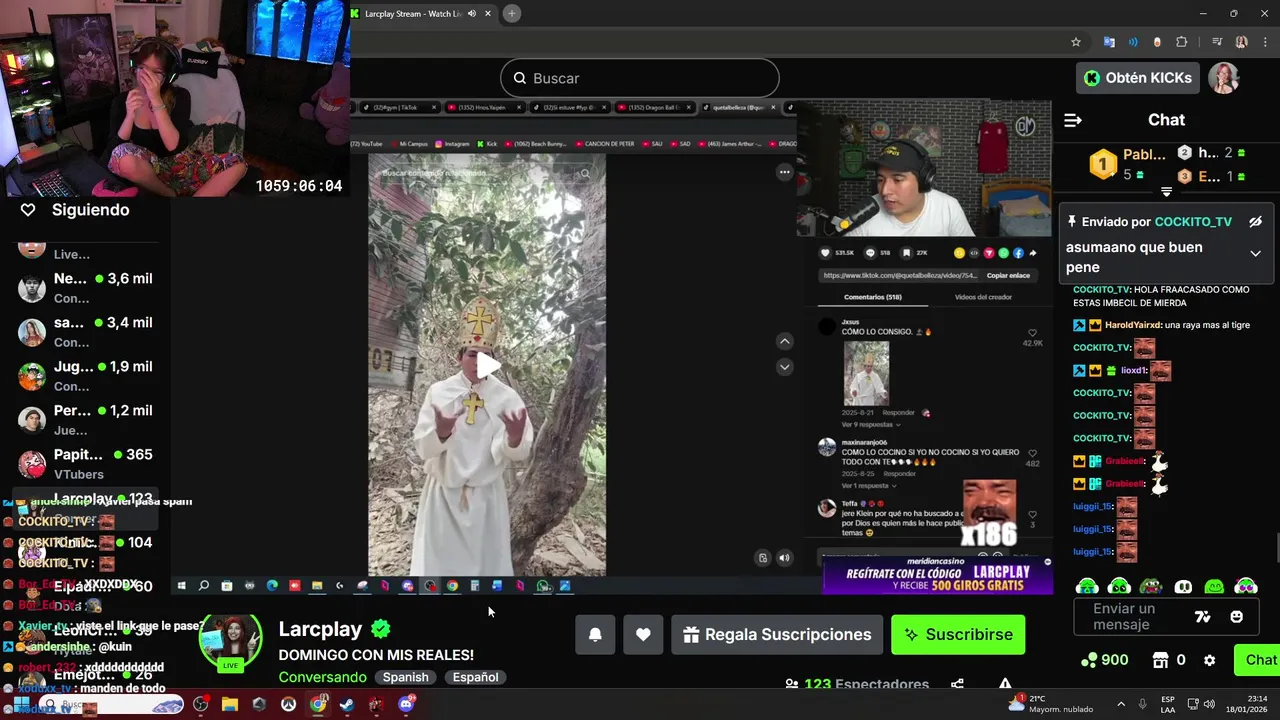This screenshot has width=1280, height=720.
Task: Expand the pinned message chevron
Action: point(1255,254)
